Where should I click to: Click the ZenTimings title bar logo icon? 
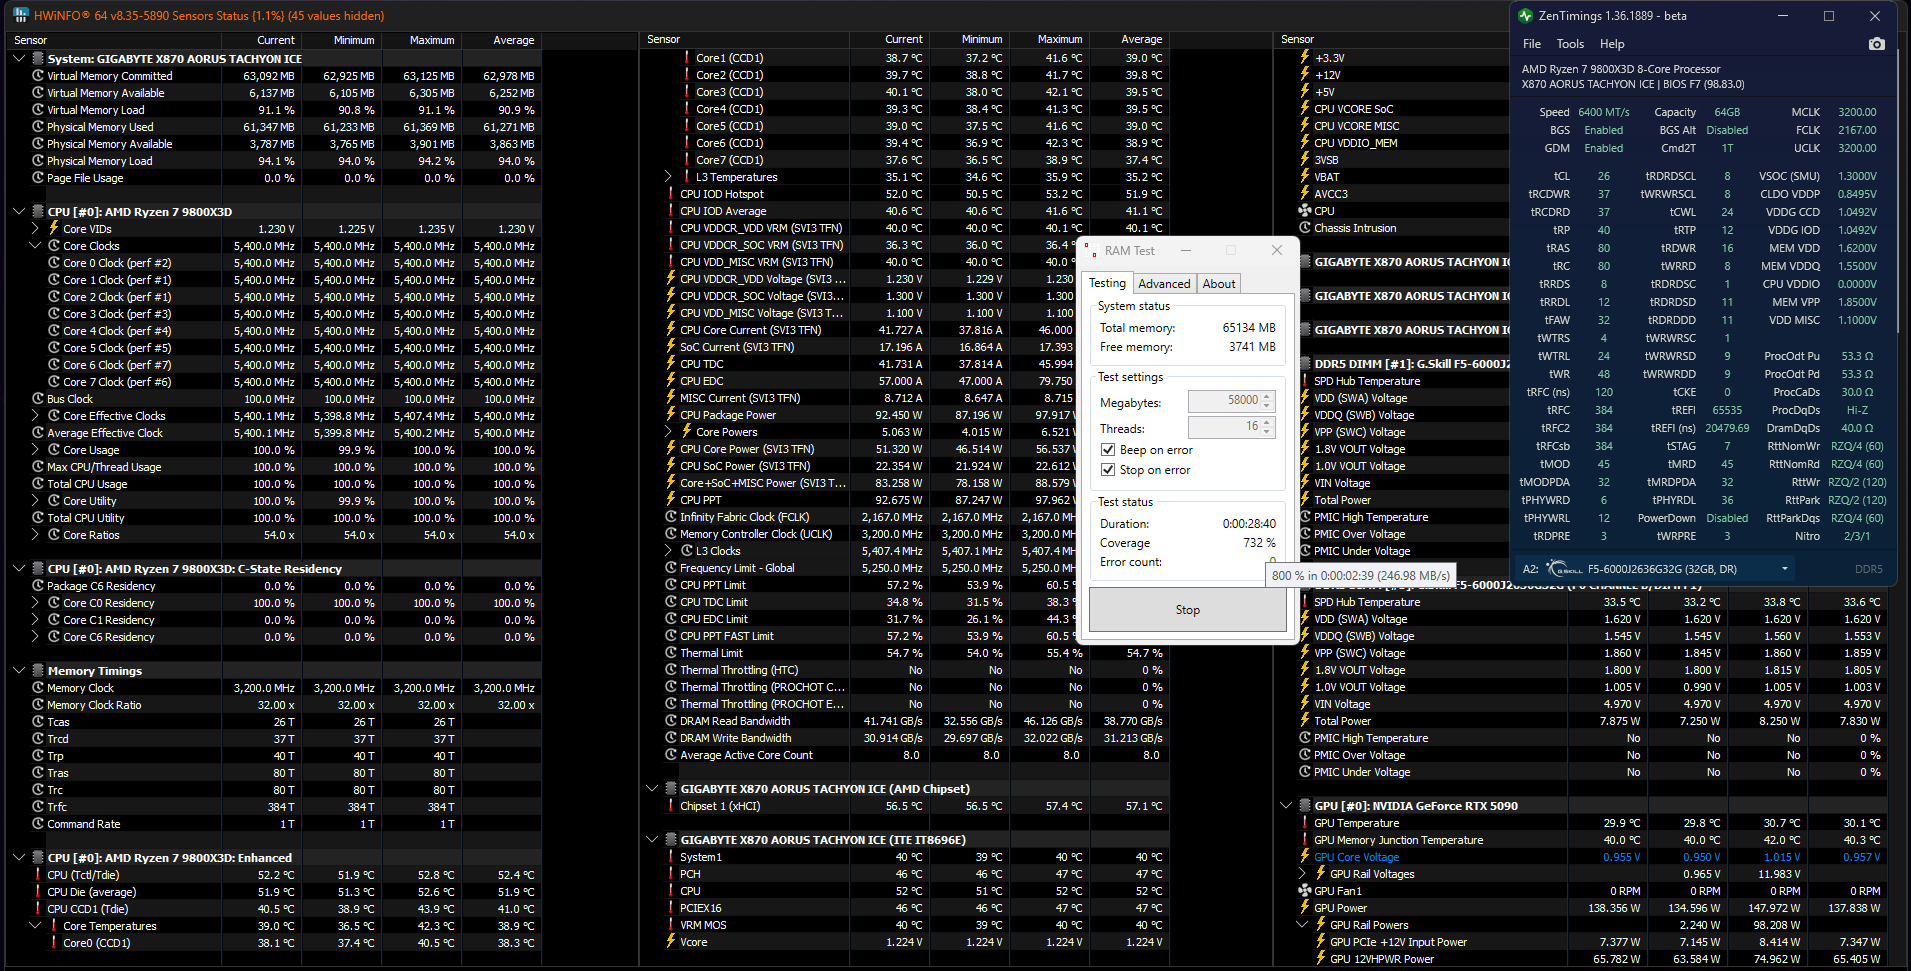(1525, 15)
